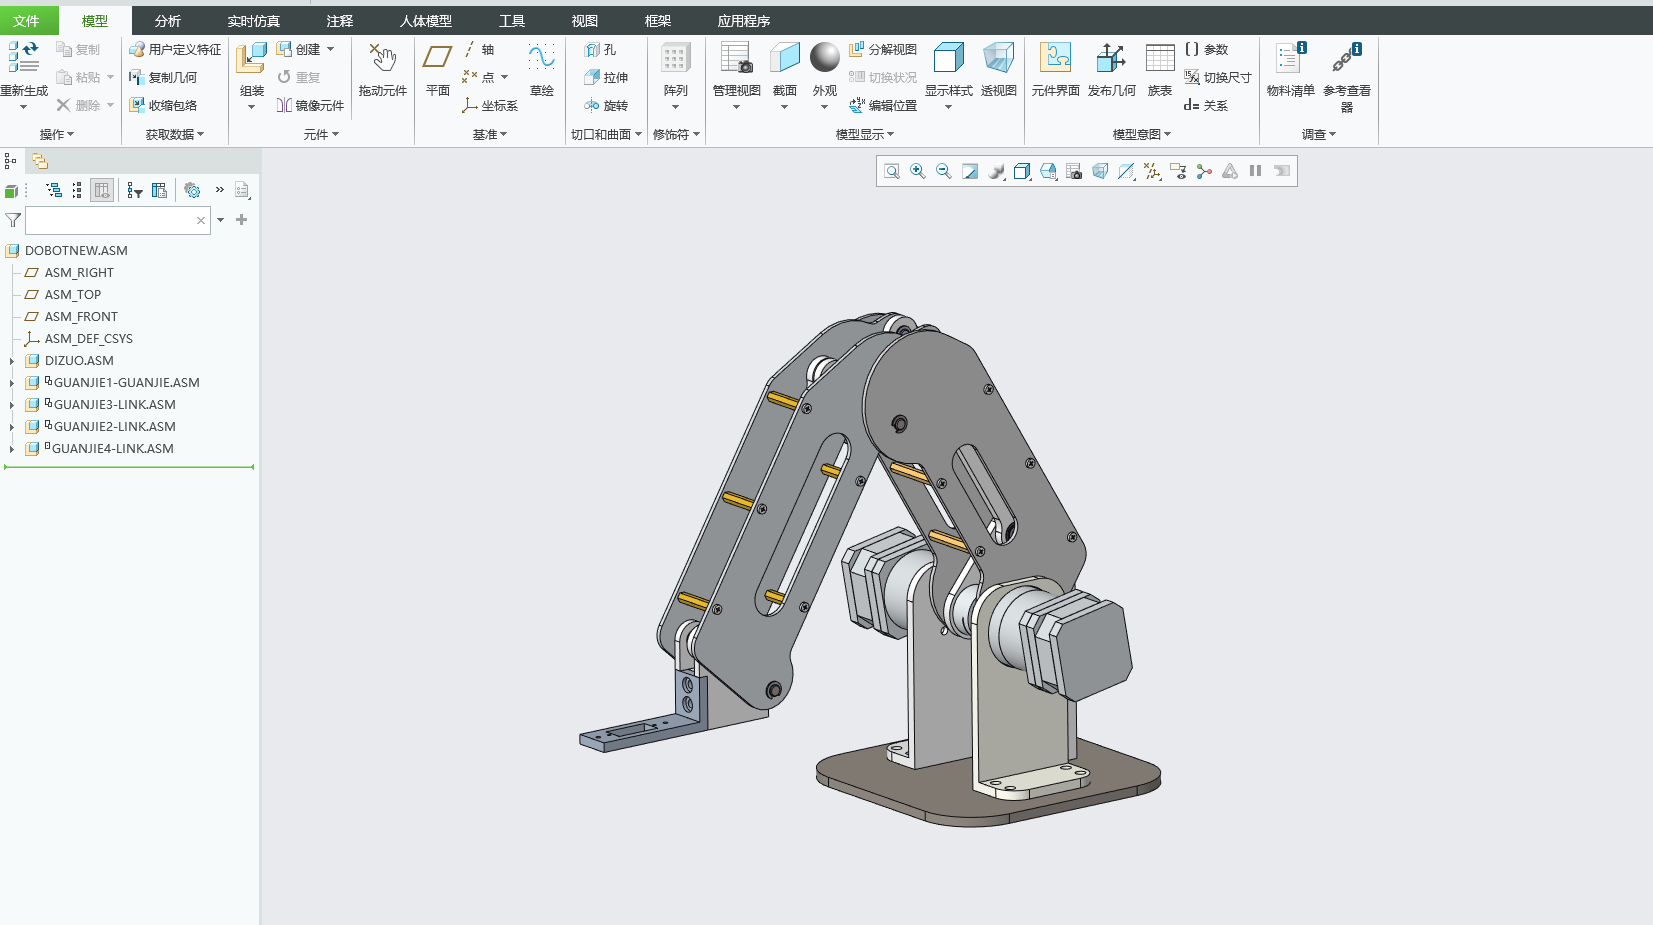Expand the GUANJIE1-GUANJIE.ASM node
Viewport: 1653px width, 925px height.
12,383
